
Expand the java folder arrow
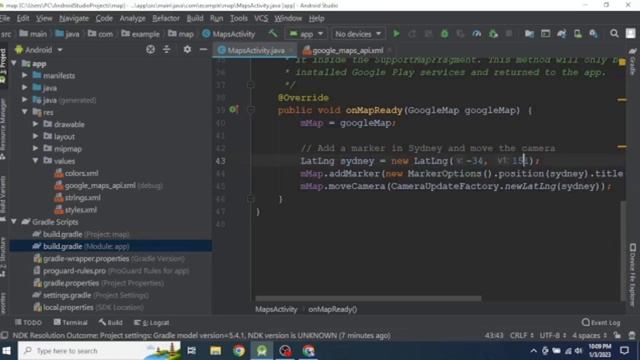tap(24, 88)
